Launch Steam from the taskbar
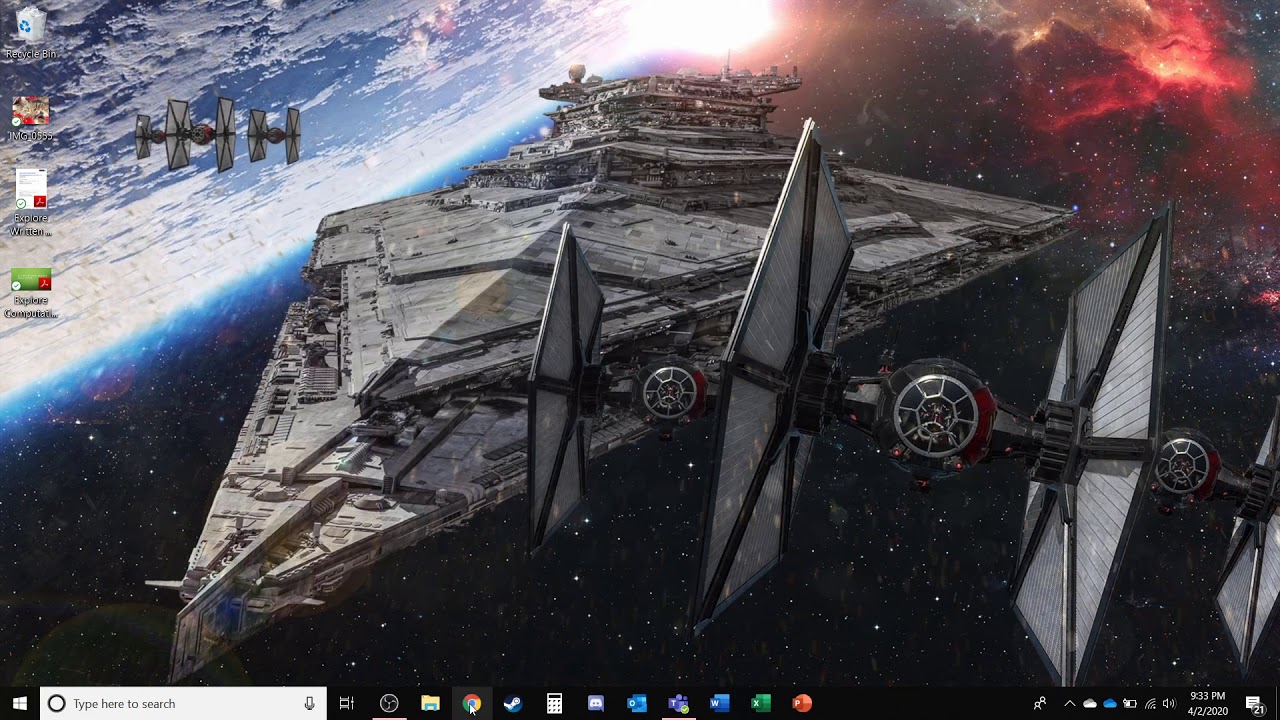This screenshot has height=720, width=1280. [x=513, y=704]
